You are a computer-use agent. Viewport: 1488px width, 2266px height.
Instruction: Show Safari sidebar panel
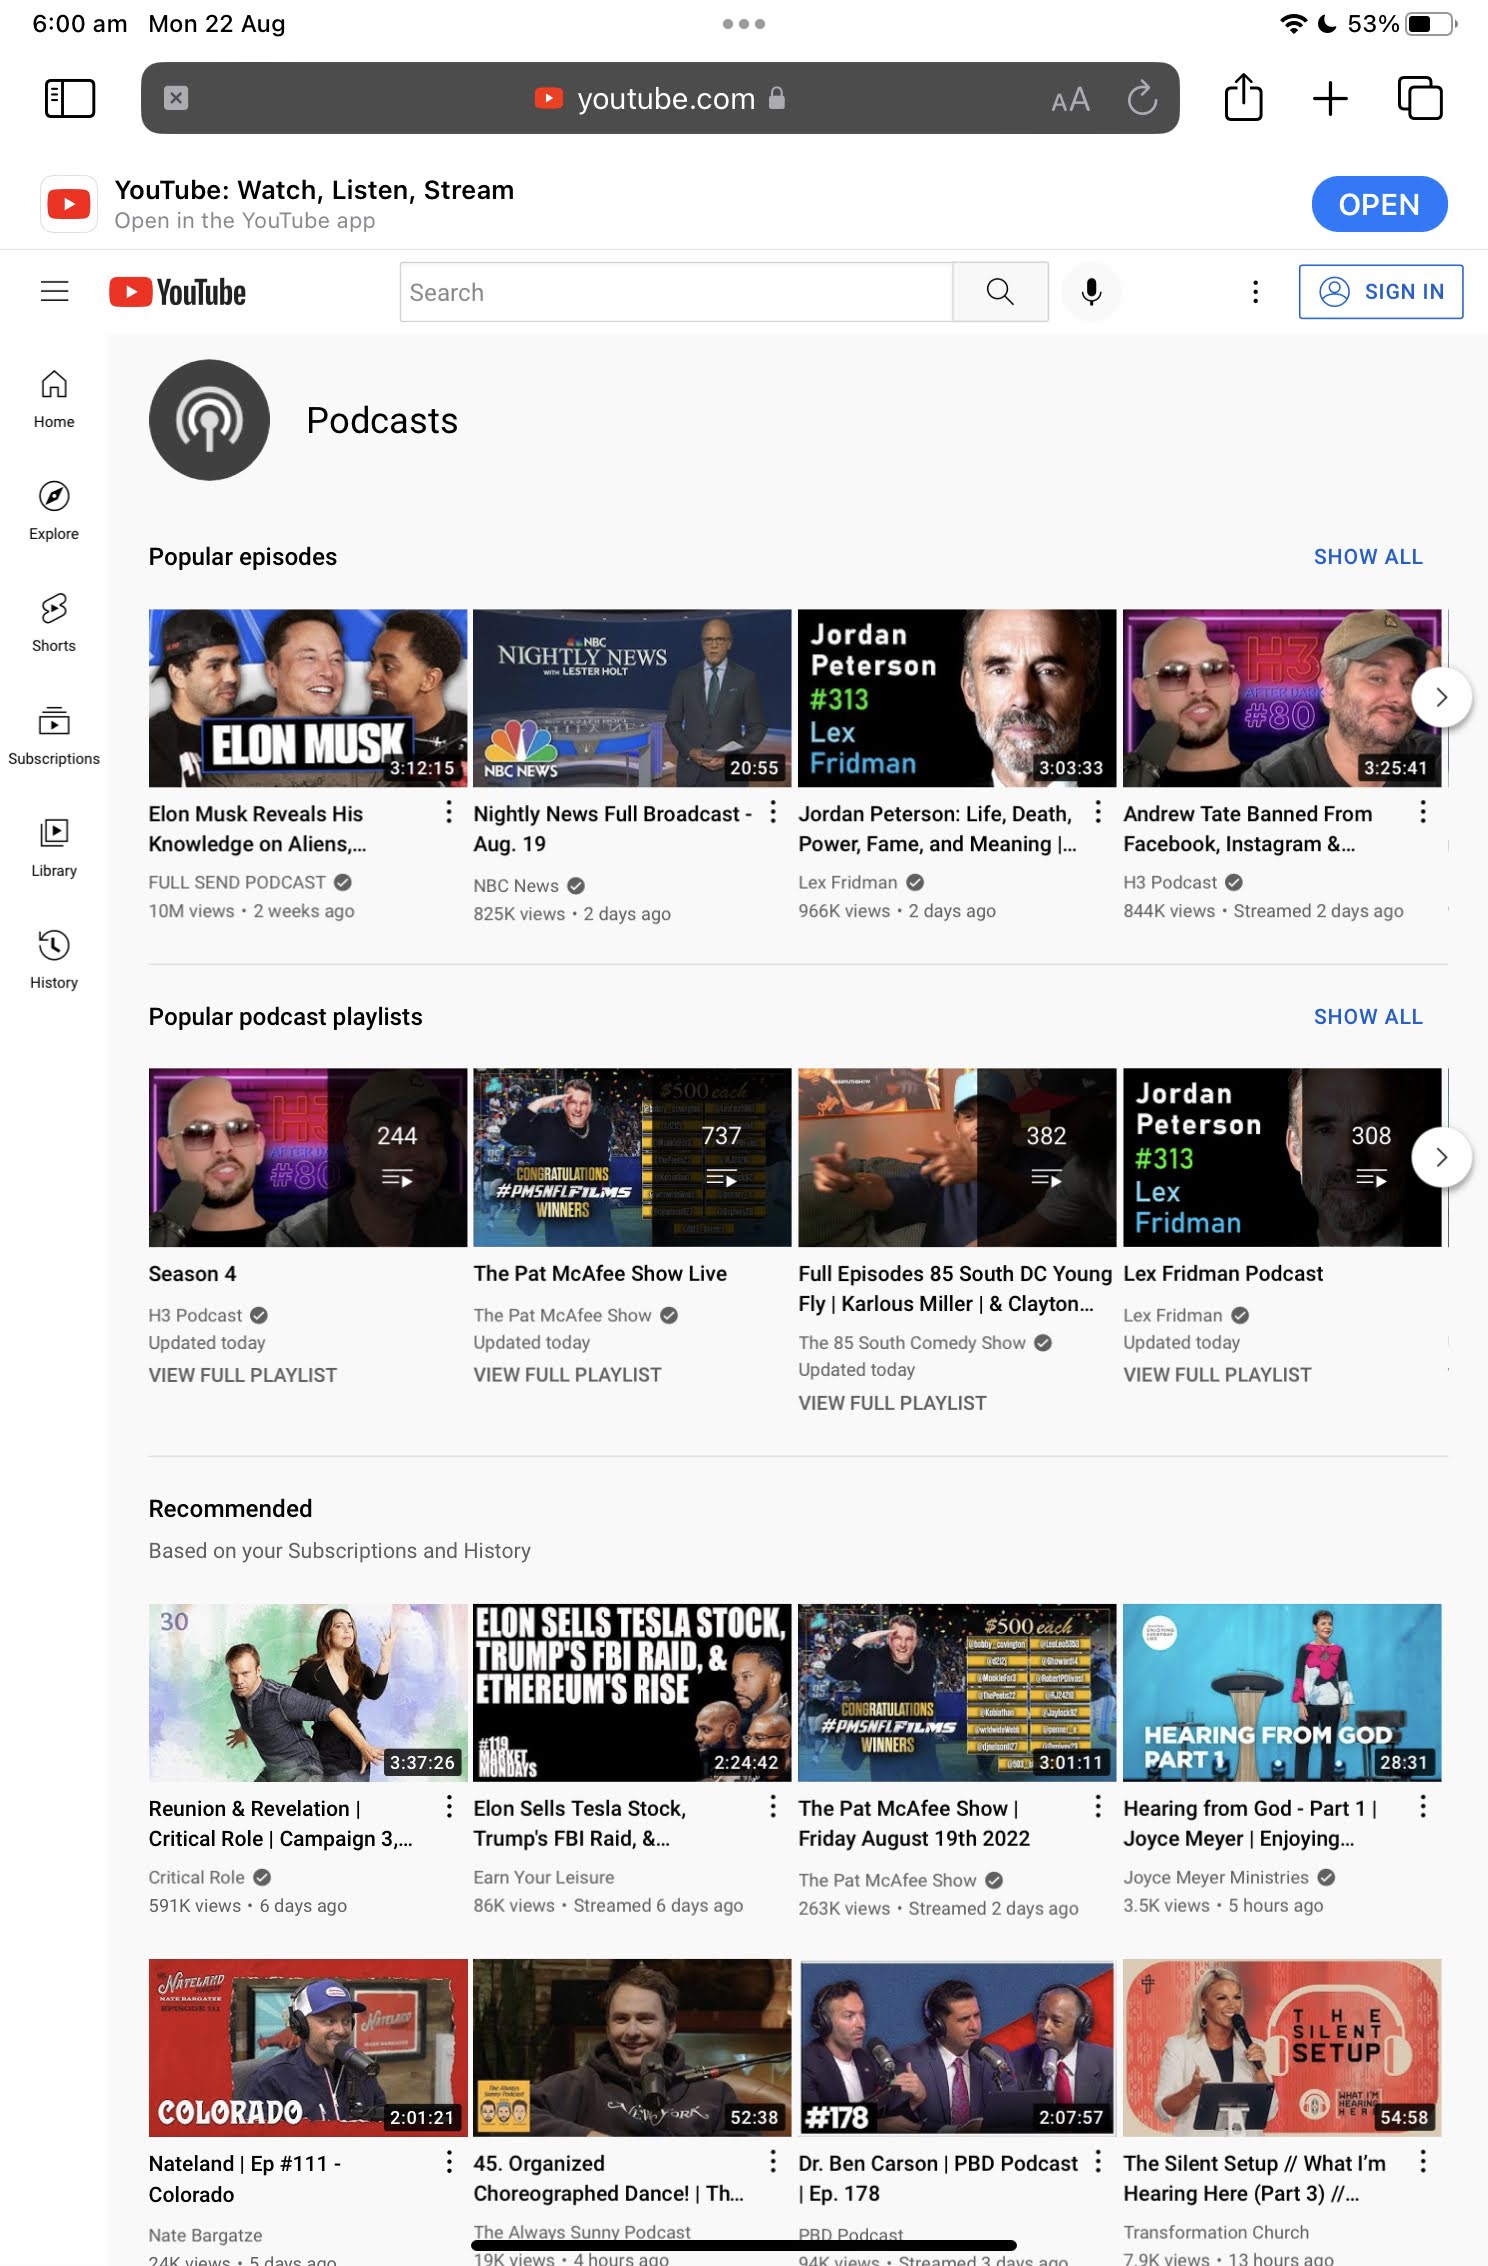[x=70, y=98]
